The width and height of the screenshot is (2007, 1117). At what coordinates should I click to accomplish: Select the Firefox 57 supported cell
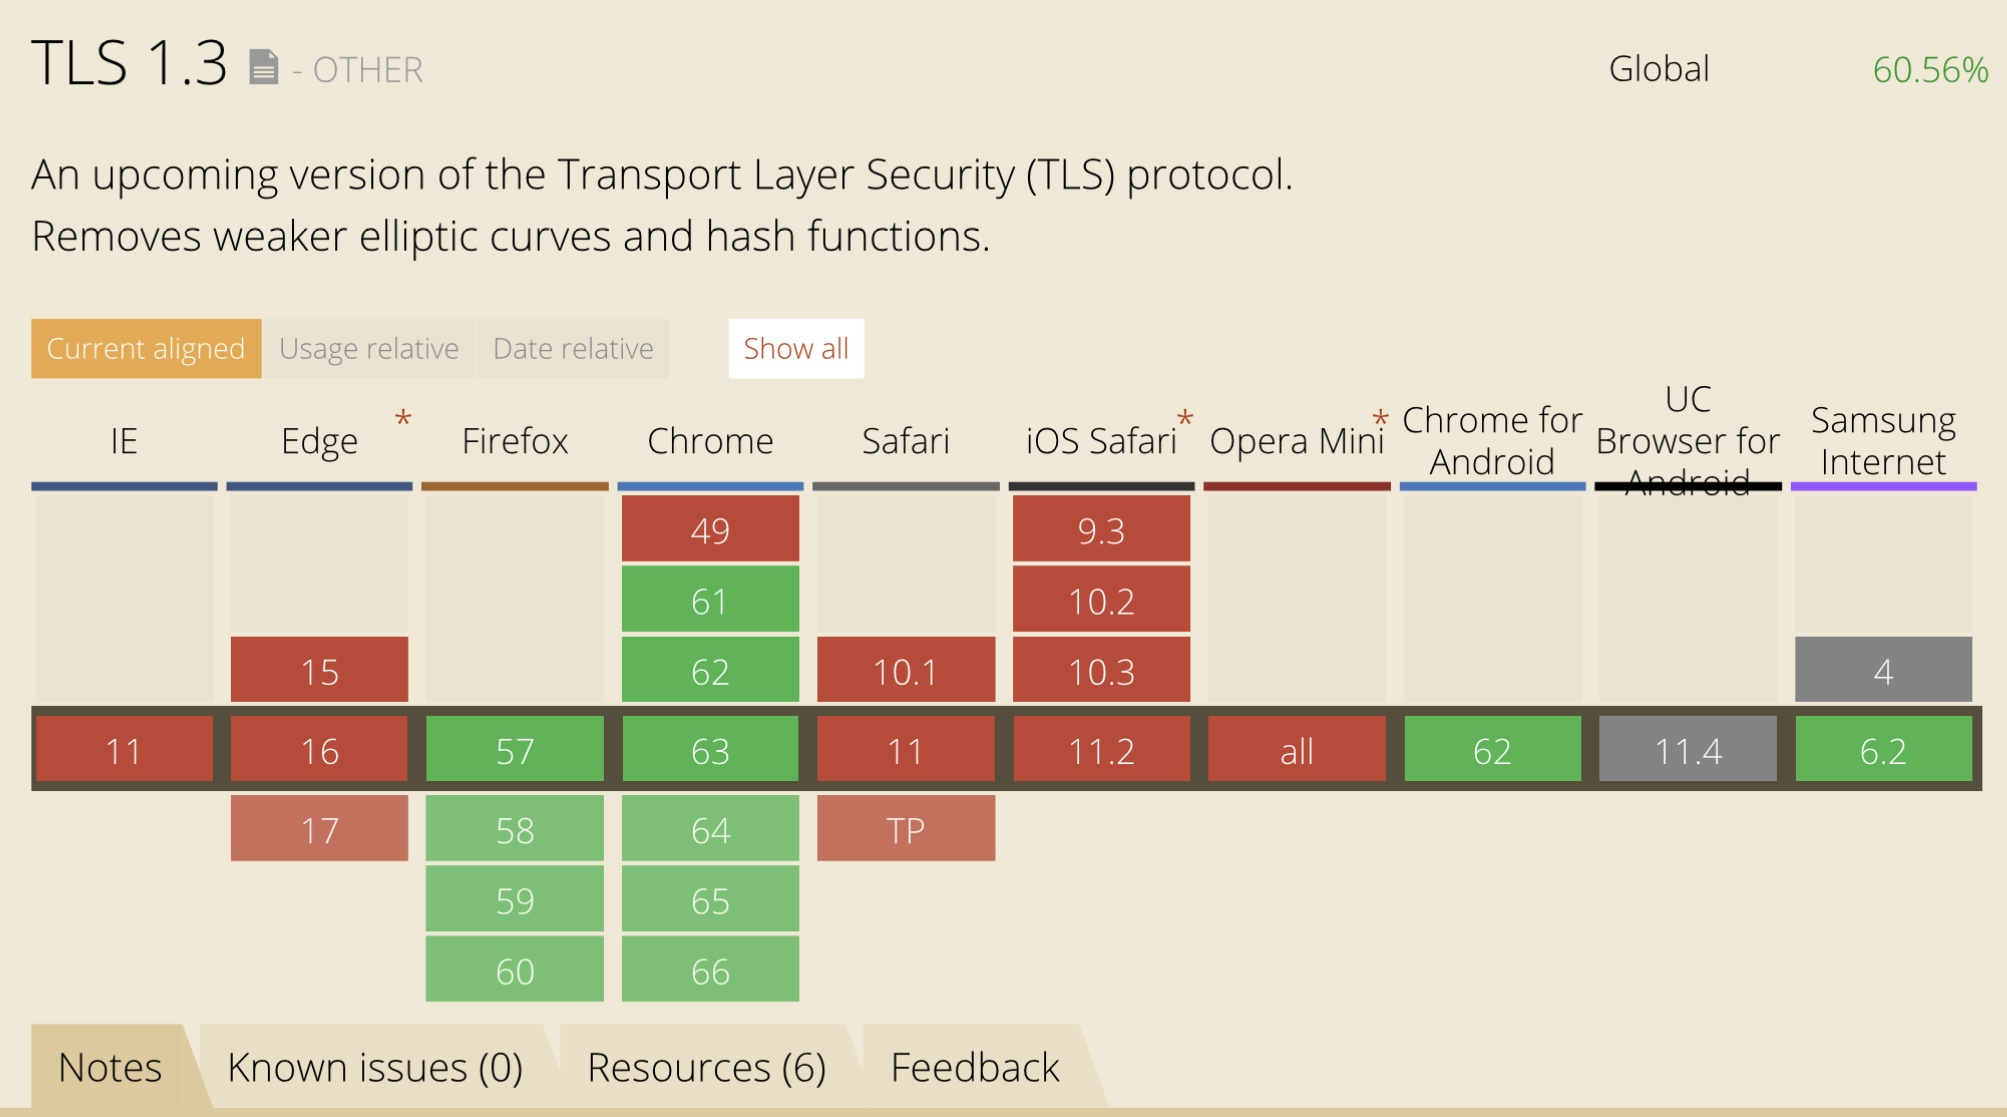point(515,750)
